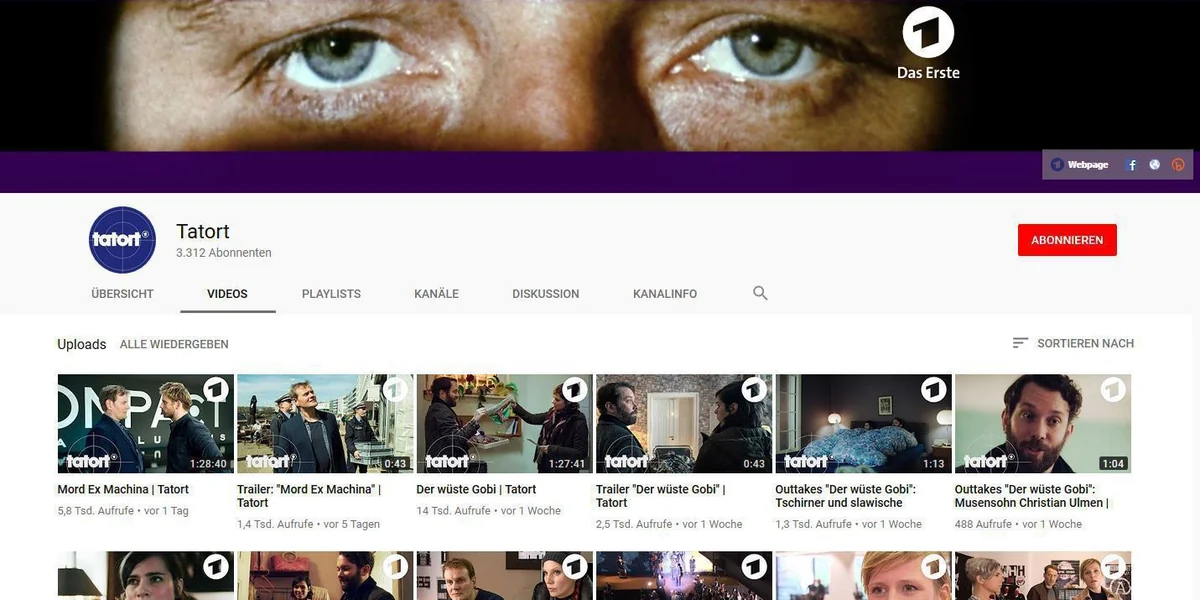1200x600 pixels.
Task: Open the channel search magnifier icon
Action: point(760,293)
